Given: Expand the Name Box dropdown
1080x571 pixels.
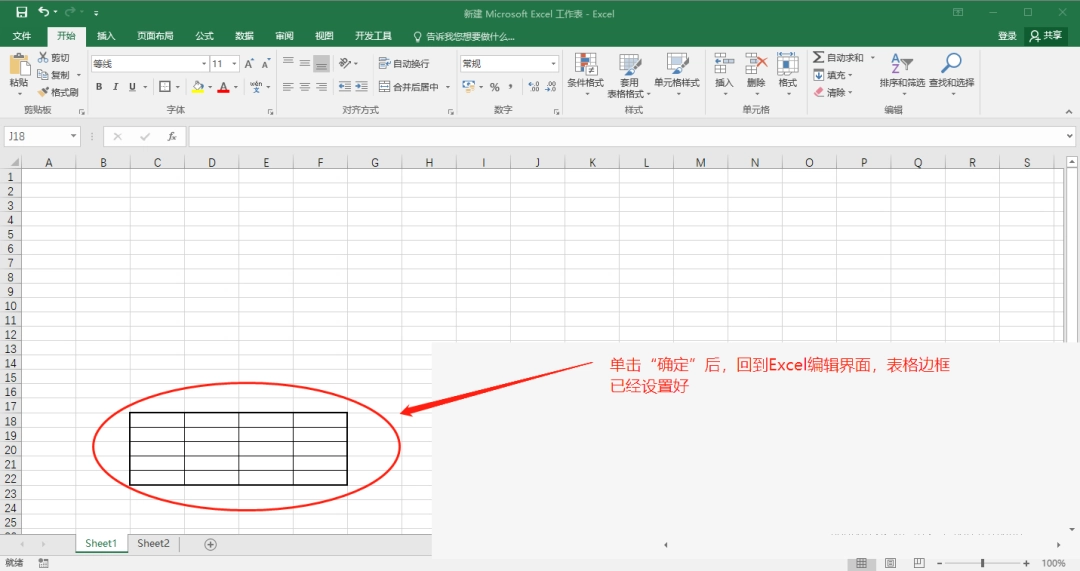Looking at the screenshot, I should click(73, 136).
